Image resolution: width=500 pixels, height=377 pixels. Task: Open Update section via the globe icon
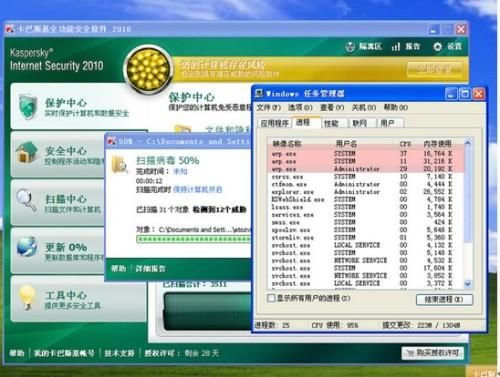(27, 247)
